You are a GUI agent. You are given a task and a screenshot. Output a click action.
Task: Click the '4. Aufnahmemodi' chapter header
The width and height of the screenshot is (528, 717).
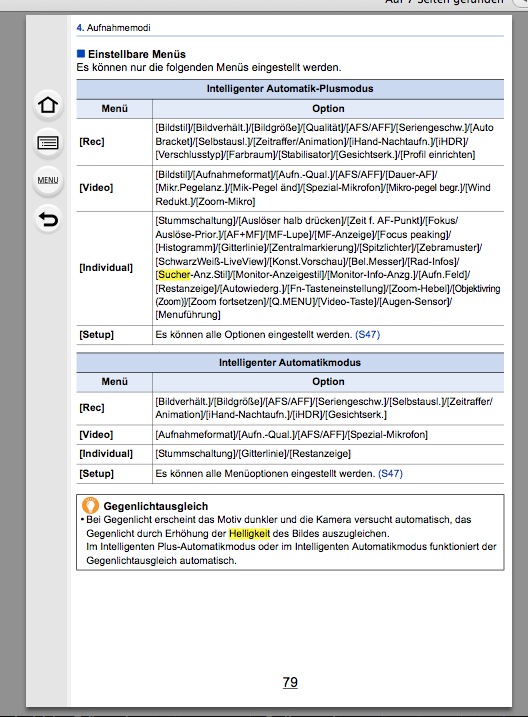pyautogui.click(x=113, y=27)
